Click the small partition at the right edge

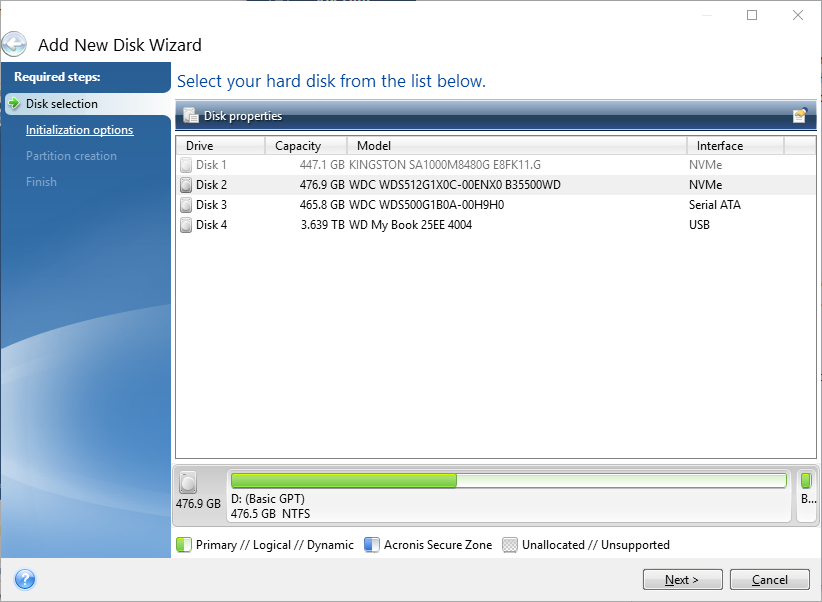coord(806,495)
